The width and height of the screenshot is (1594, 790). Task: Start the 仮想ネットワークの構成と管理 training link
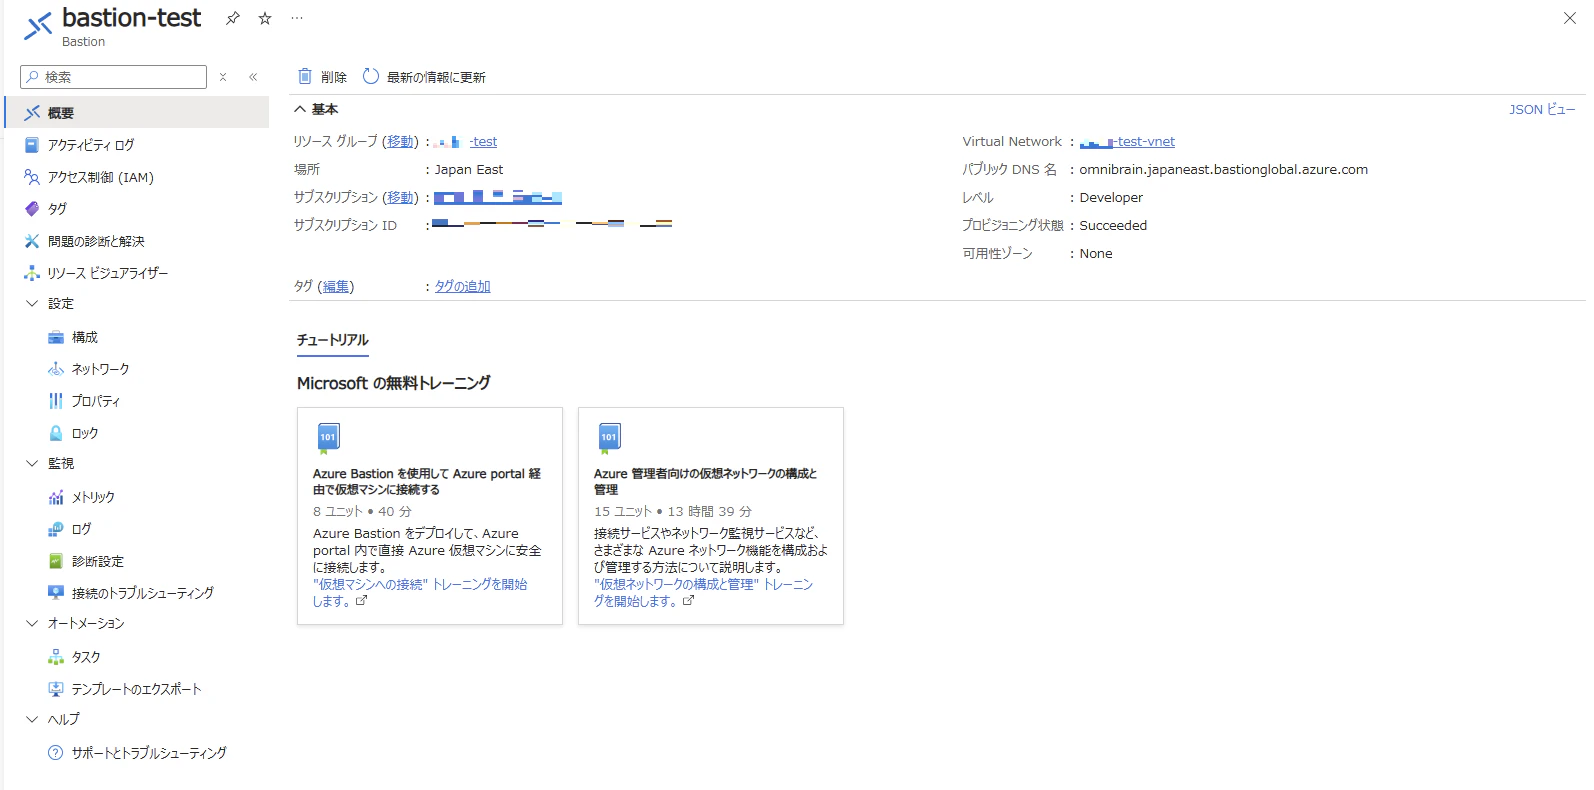pyautogui.click(x=704, y=592)
